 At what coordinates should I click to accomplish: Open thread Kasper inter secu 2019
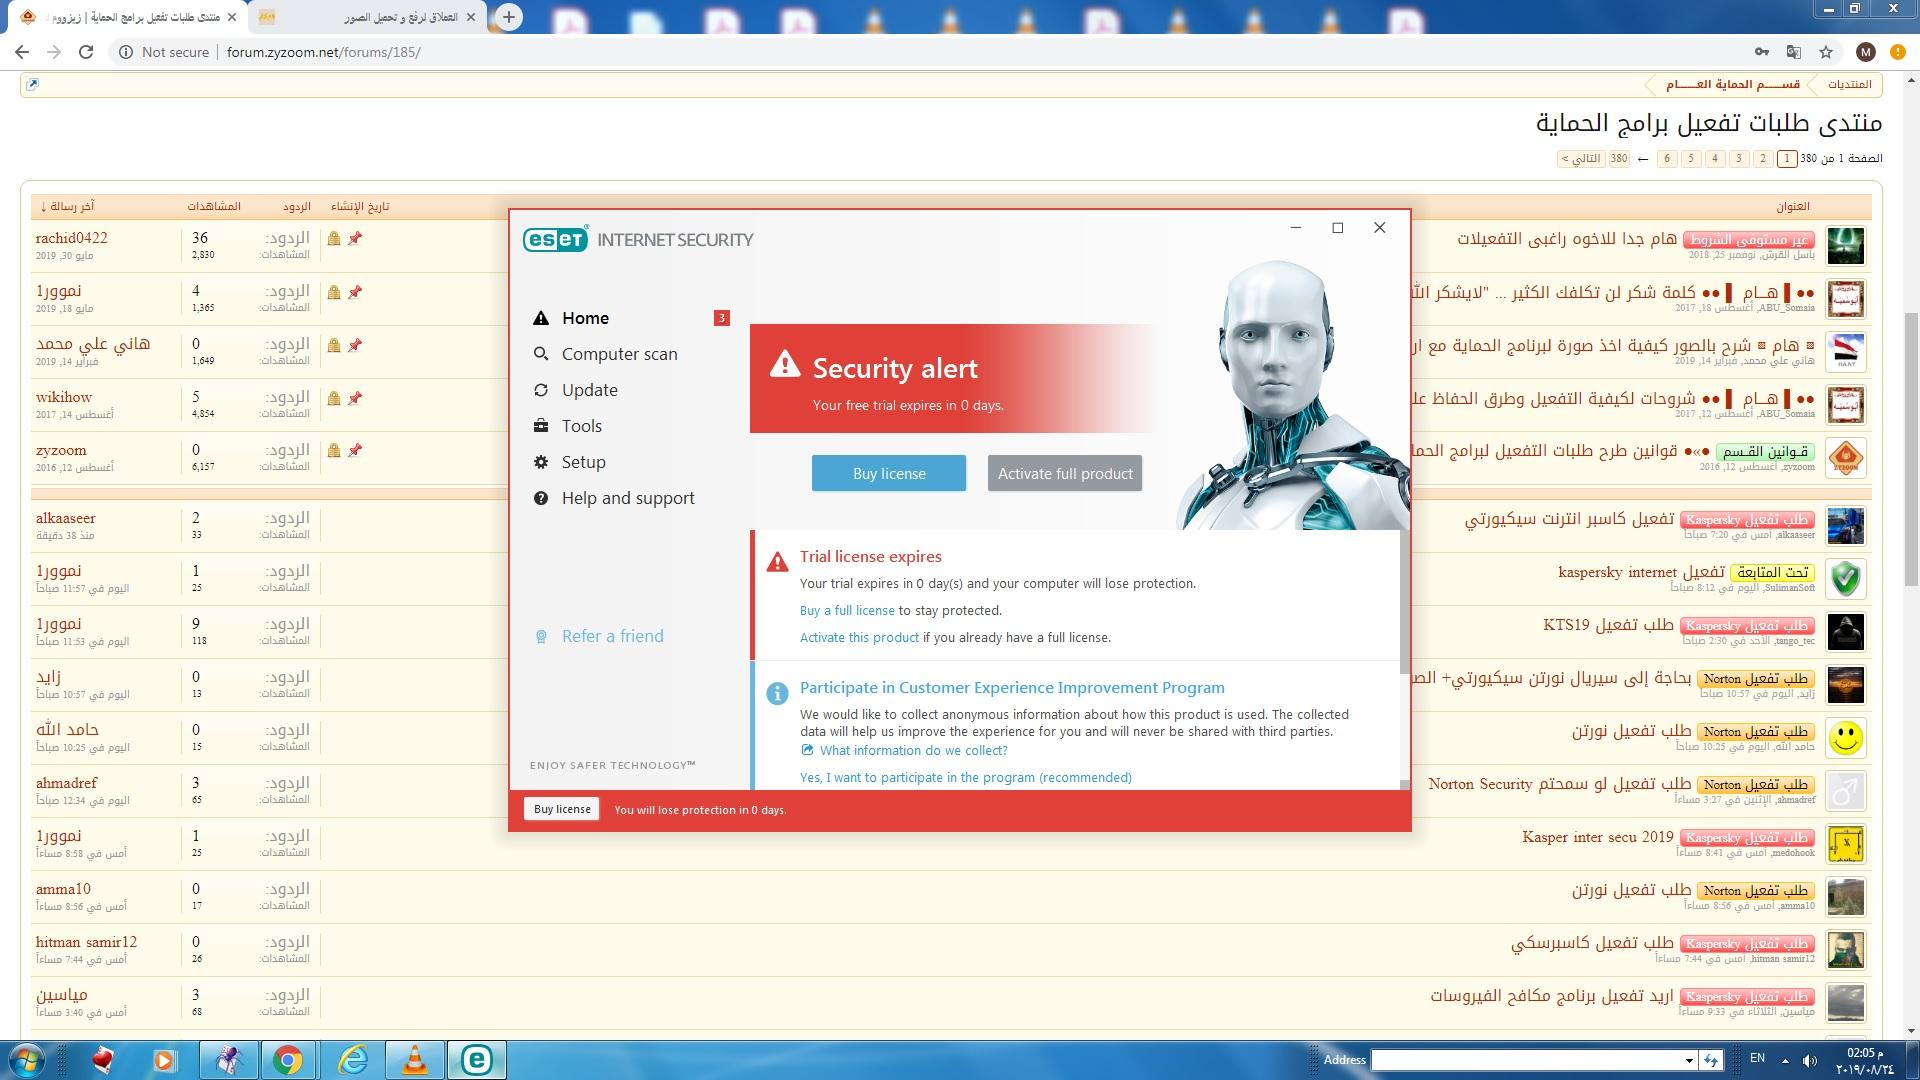(x=1597, y=837)
